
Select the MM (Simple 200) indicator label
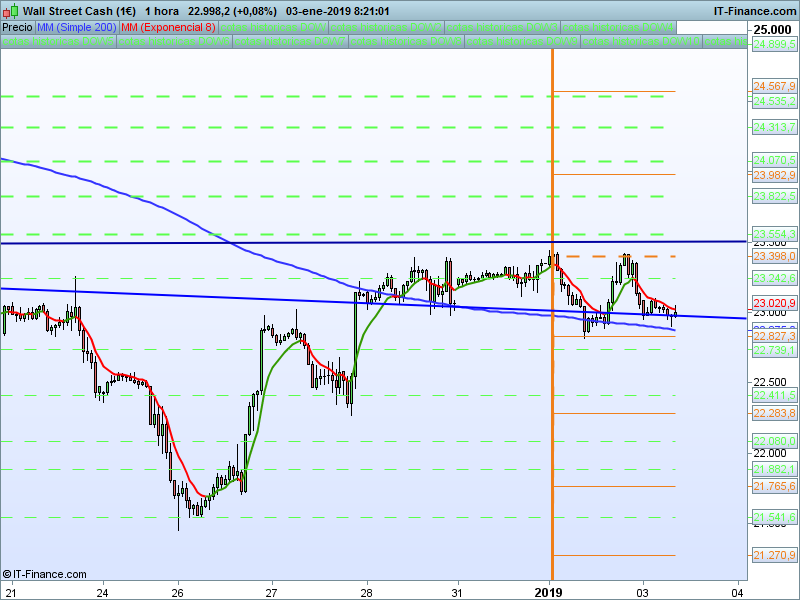pyautogui.click(x=77, y=28)
